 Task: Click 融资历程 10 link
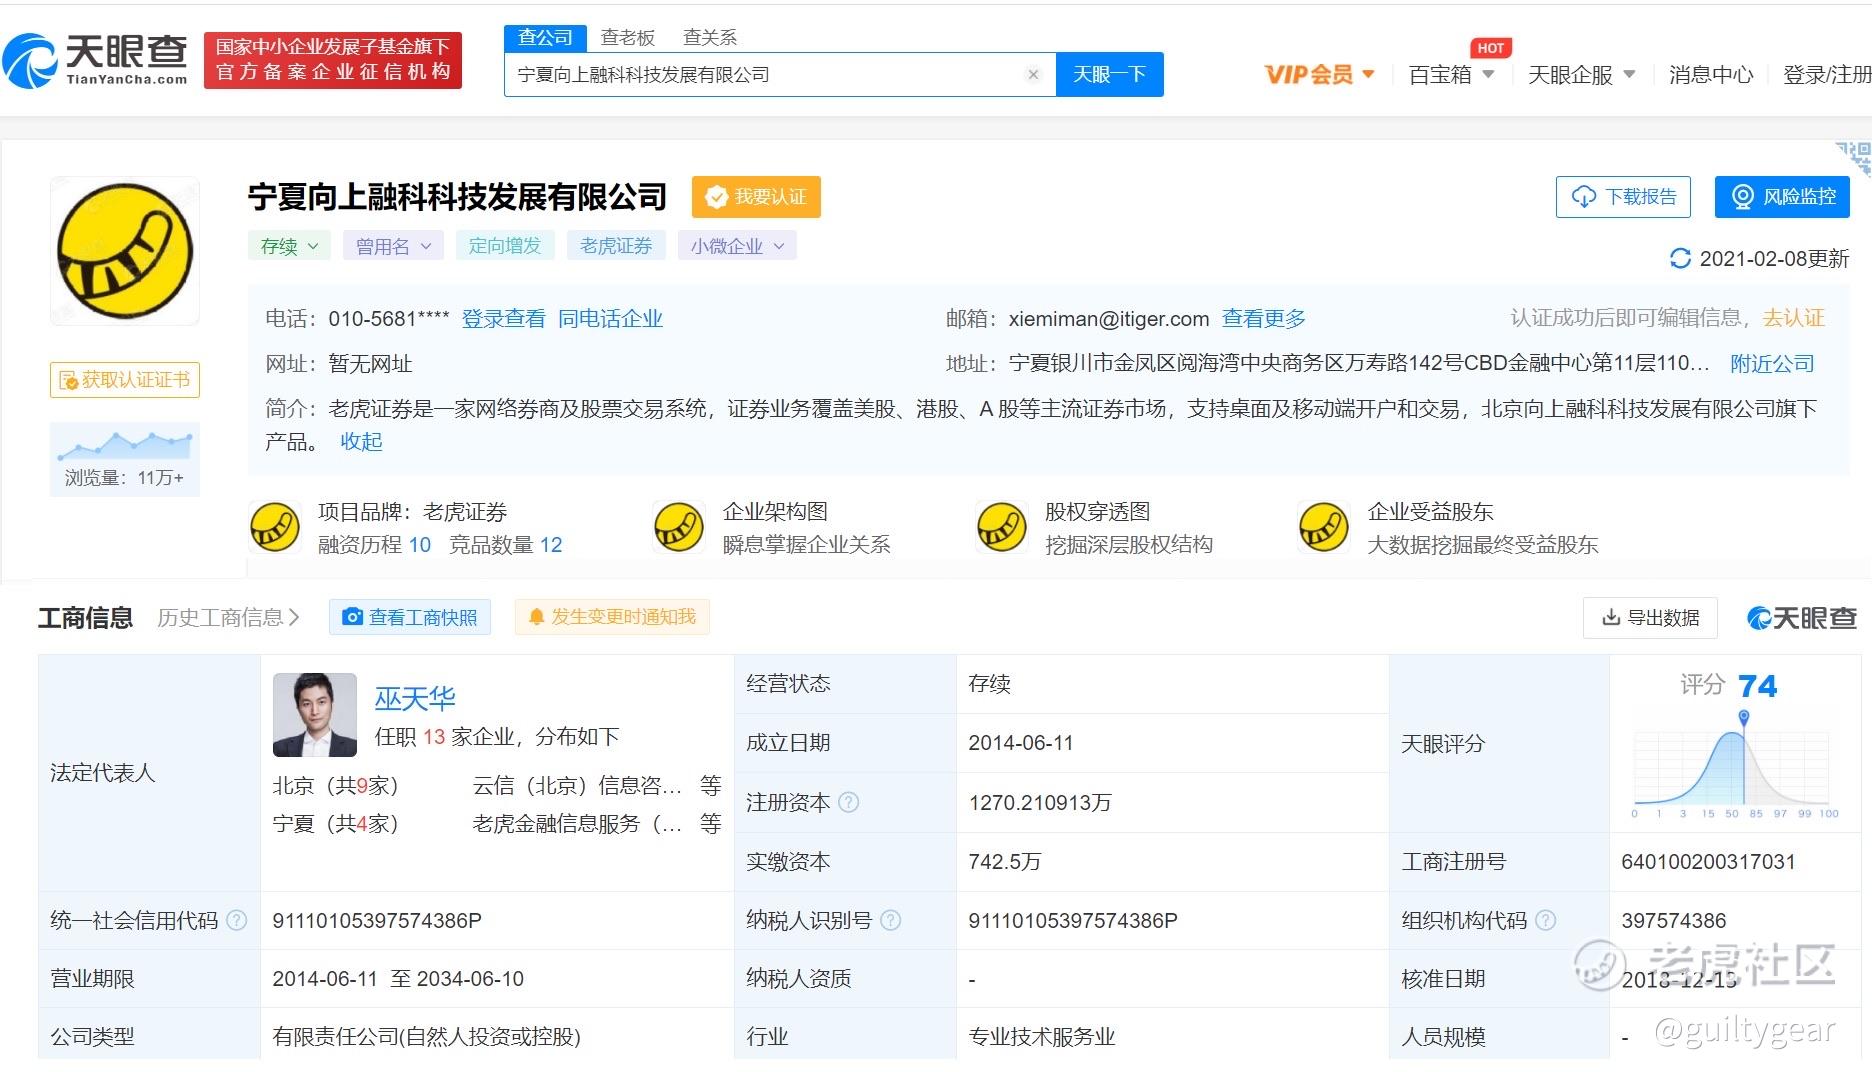(374, 545)
